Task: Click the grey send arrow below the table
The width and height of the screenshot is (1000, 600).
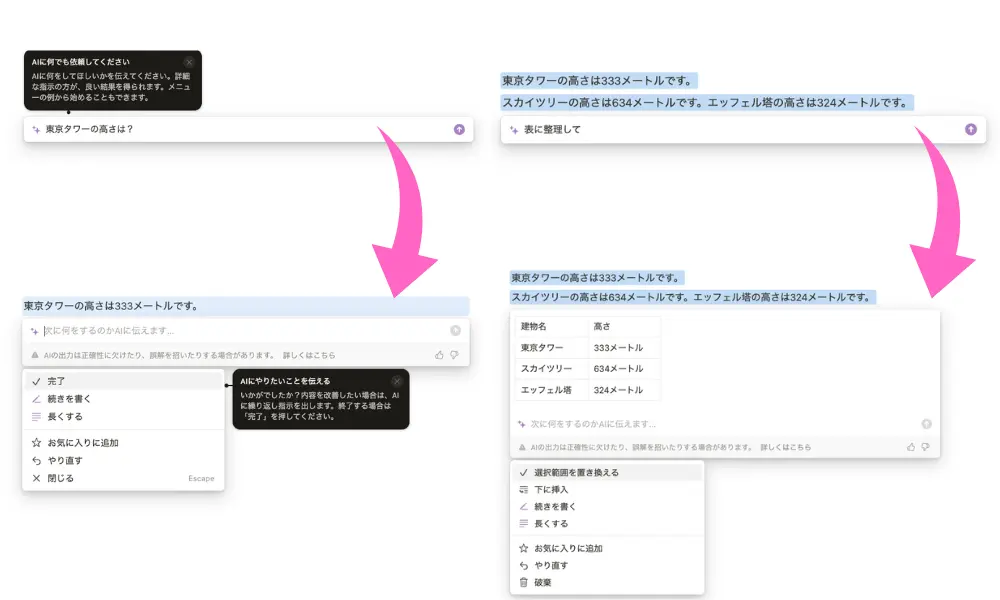Action: tap(926, 424)
